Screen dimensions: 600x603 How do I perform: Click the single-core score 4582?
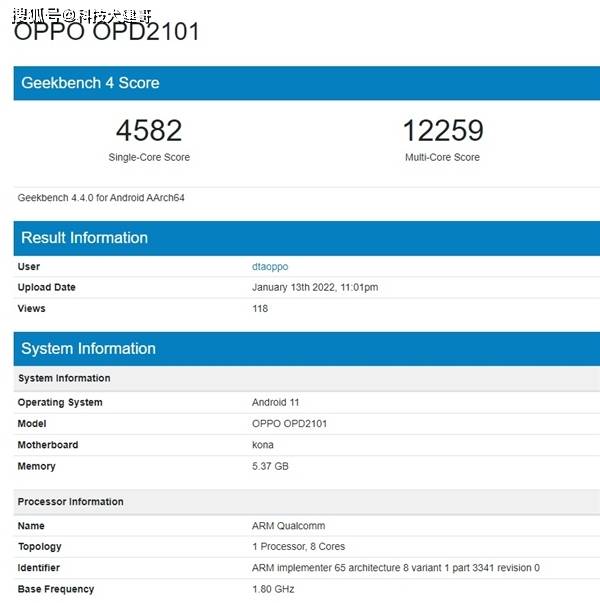pyautogui.click(x=149, y=130)
